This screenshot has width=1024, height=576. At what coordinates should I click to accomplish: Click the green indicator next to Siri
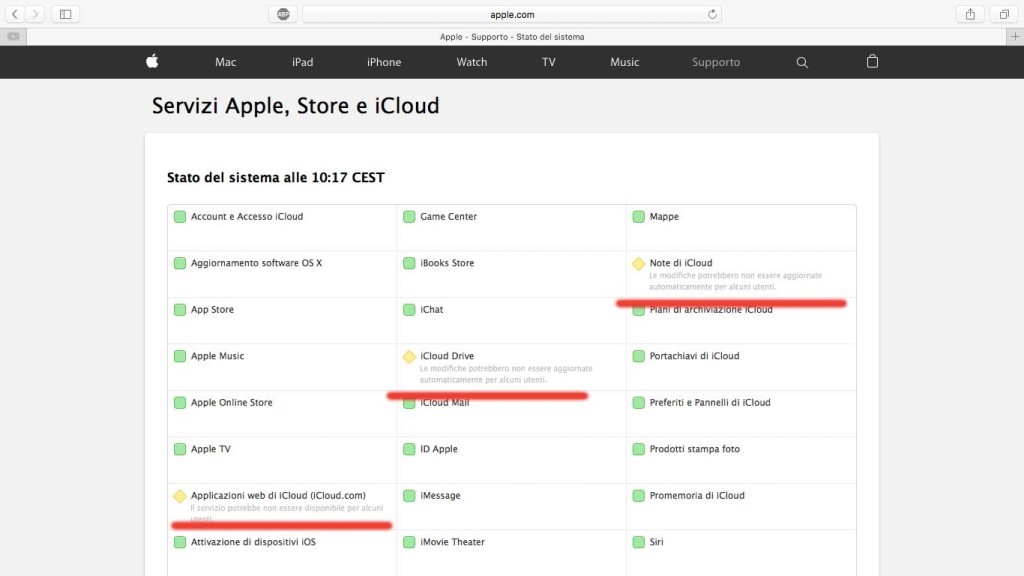(x=638, y=542)
